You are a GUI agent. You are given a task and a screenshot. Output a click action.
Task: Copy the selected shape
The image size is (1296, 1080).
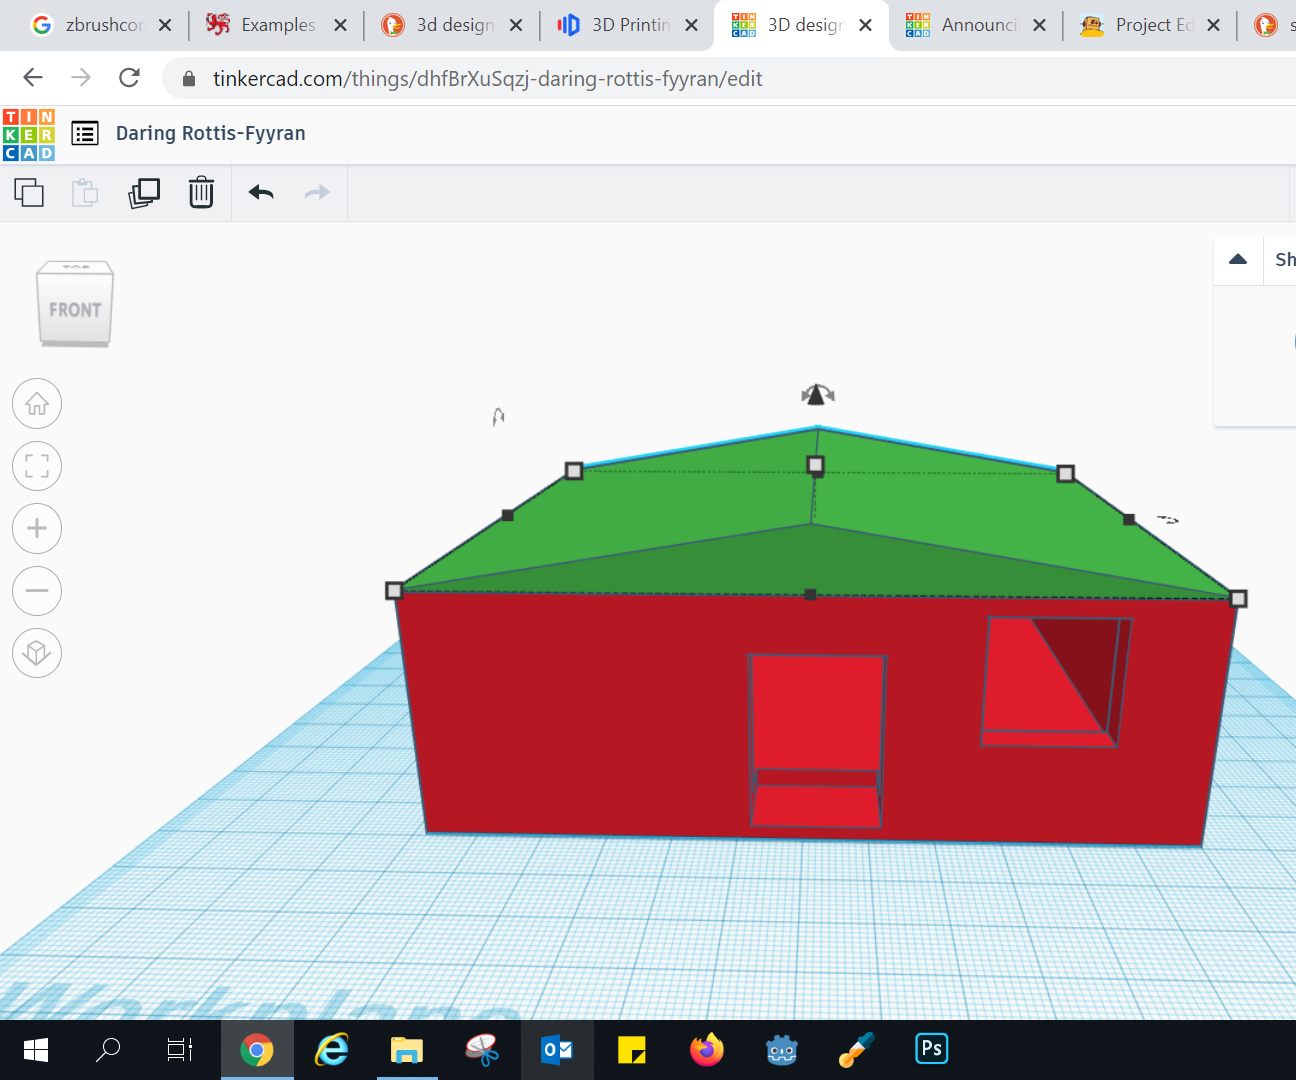[x=29, y=192]
